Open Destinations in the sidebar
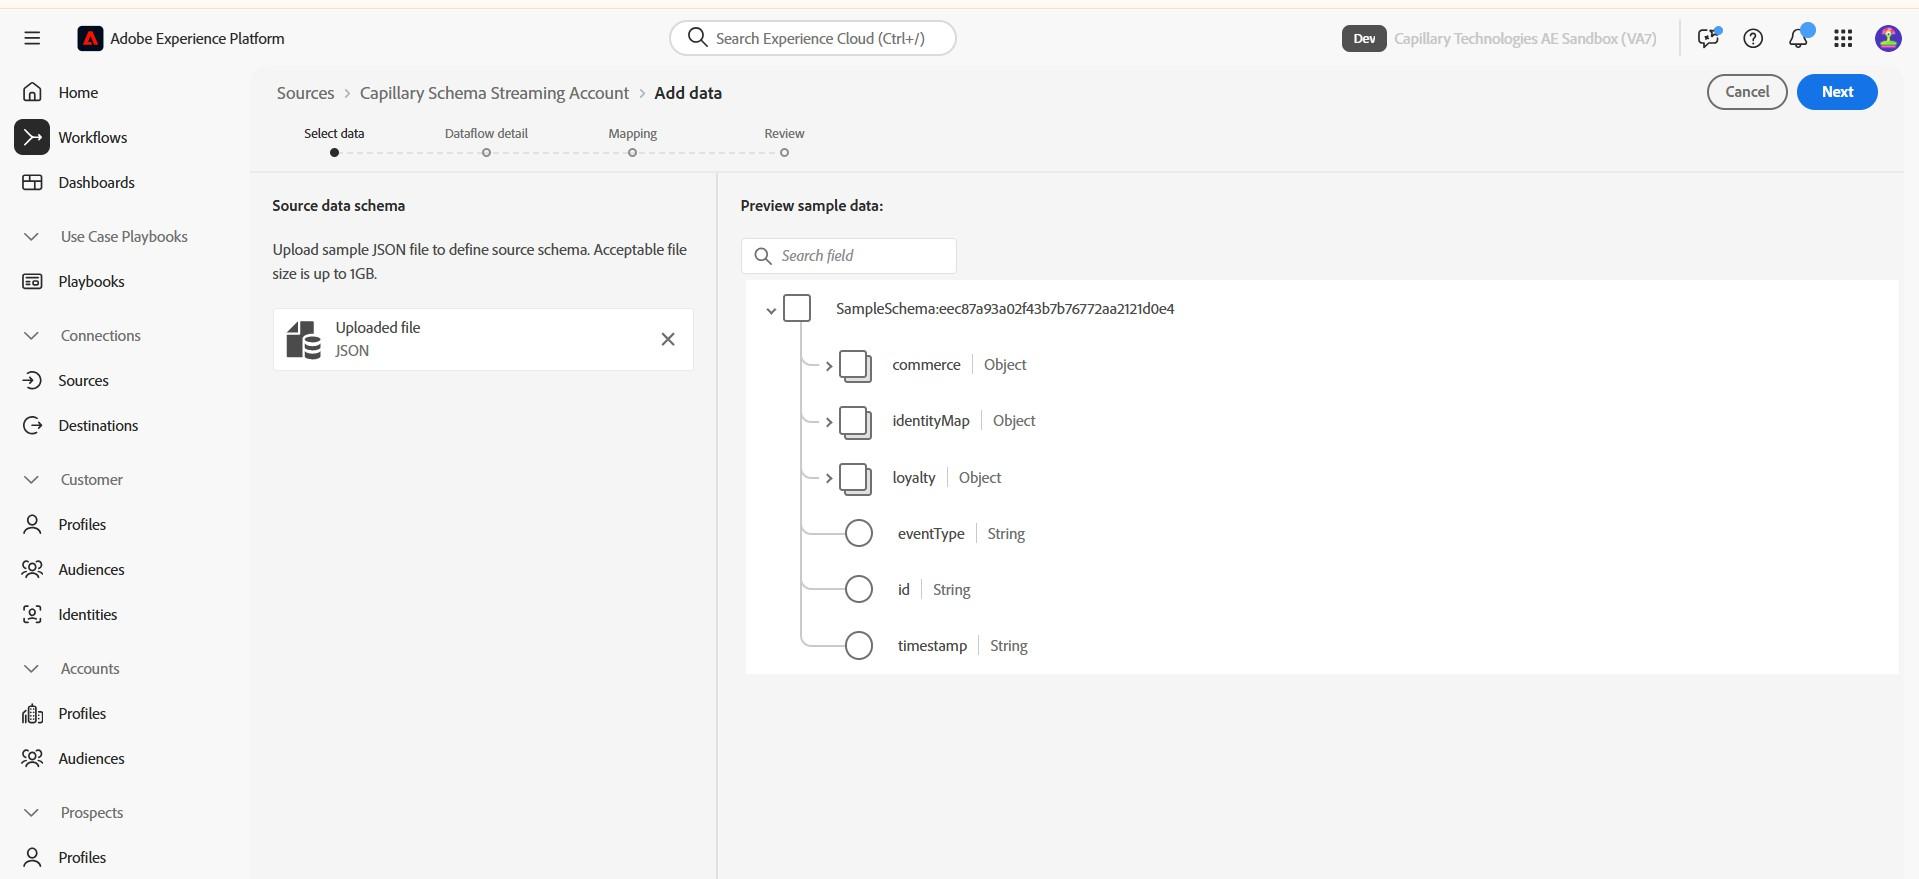Viewport: 1919px width, 879px height. (98, 425)
